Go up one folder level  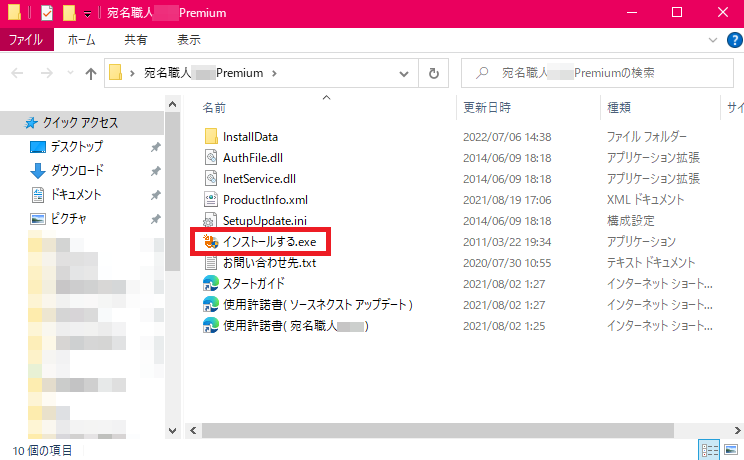pyautogui.click(x=91, y=73)
